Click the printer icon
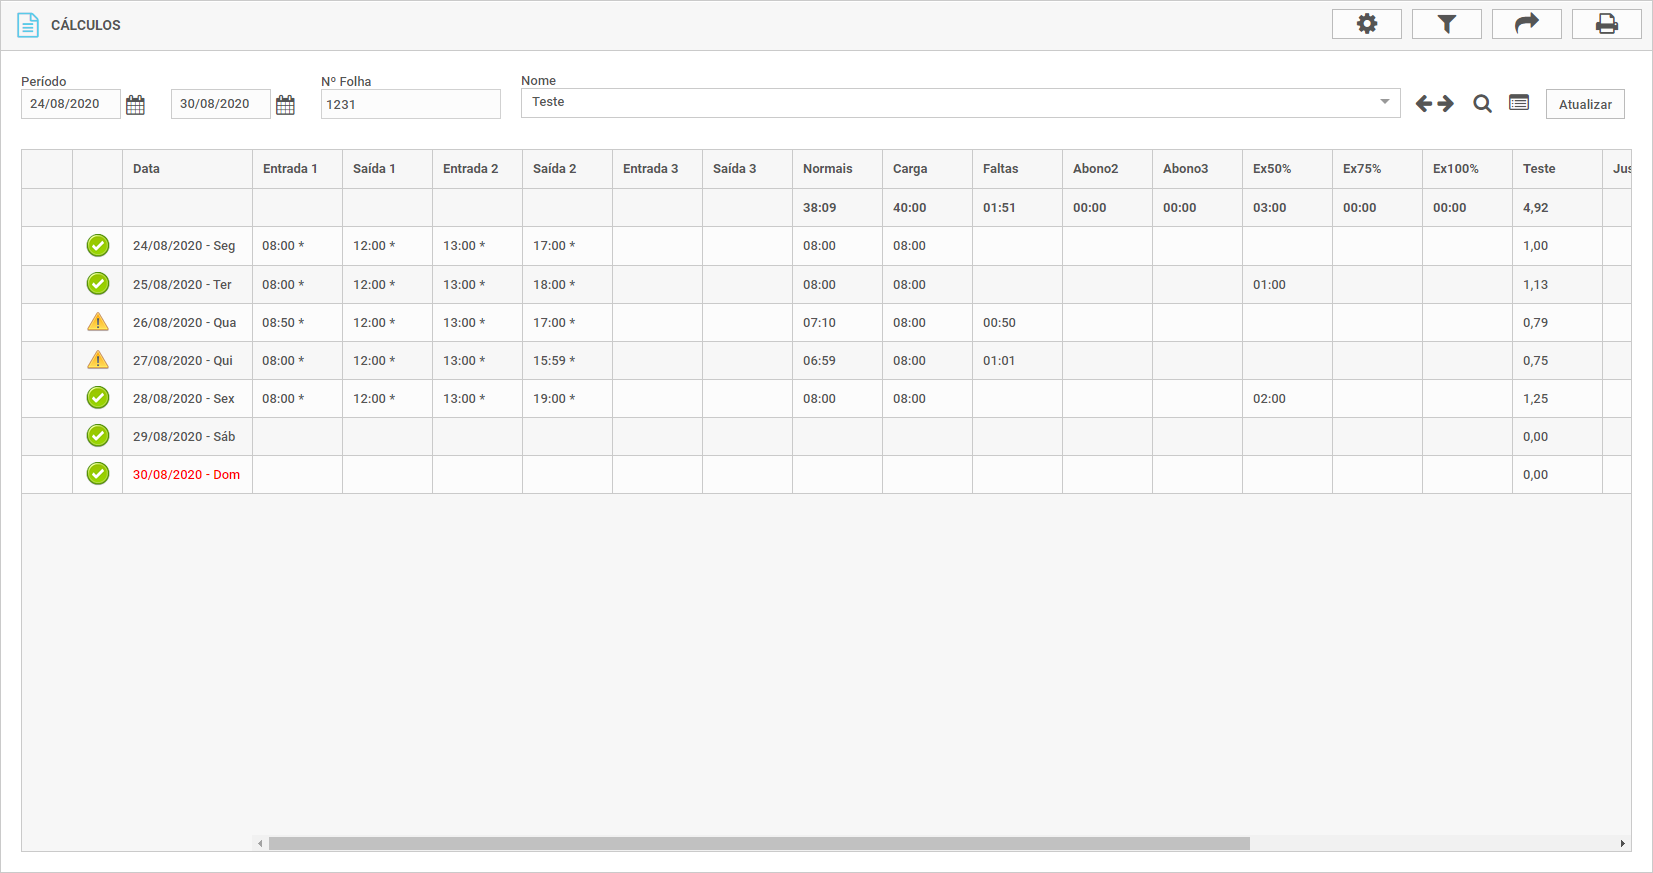Screen dimensions: 1653x873 click(x=1606, y=24)
